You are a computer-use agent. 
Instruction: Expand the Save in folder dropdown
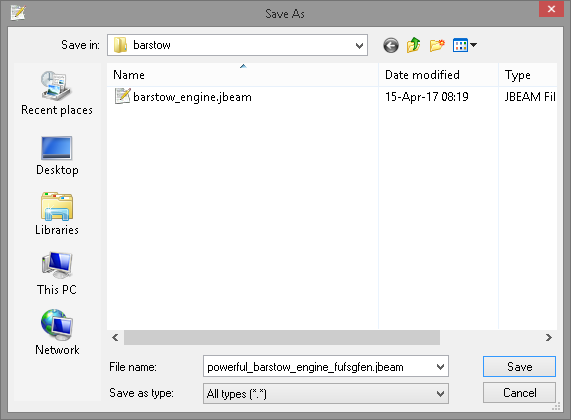[359, 46]
